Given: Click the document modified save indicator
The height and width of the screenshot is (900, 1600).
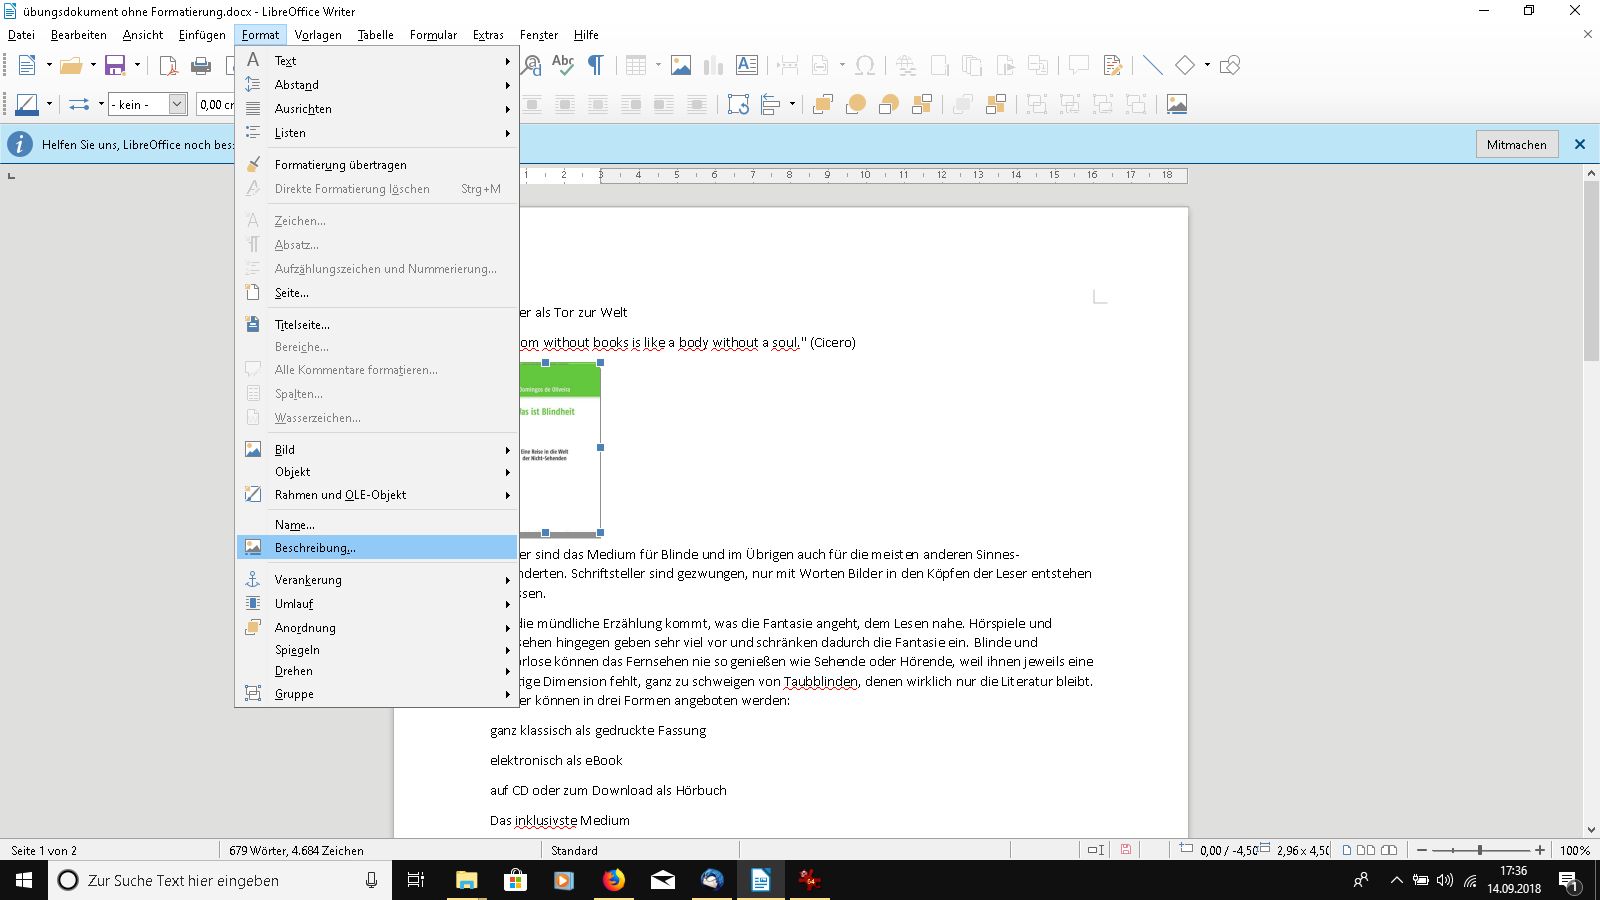Looking at the screenshot, I should click(1126, 850).
